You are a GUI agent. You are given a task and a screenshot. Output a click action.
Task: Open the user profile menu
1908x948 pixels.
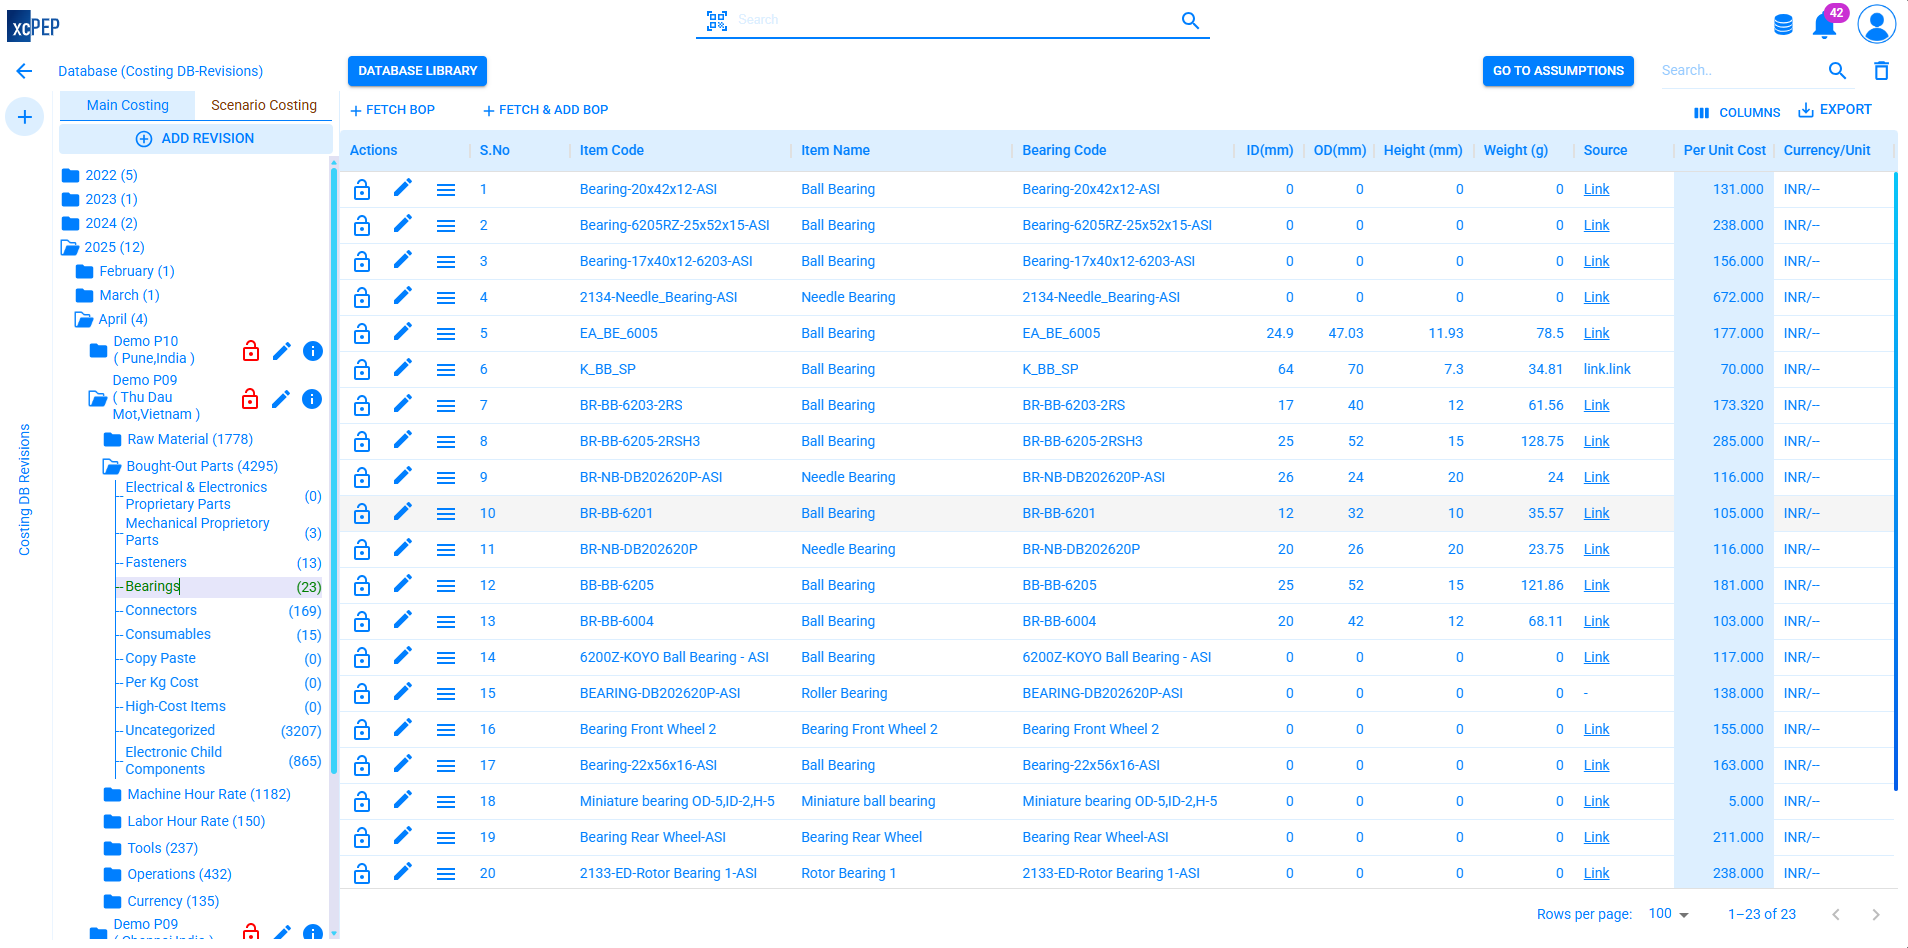[x=1877, y=24]
